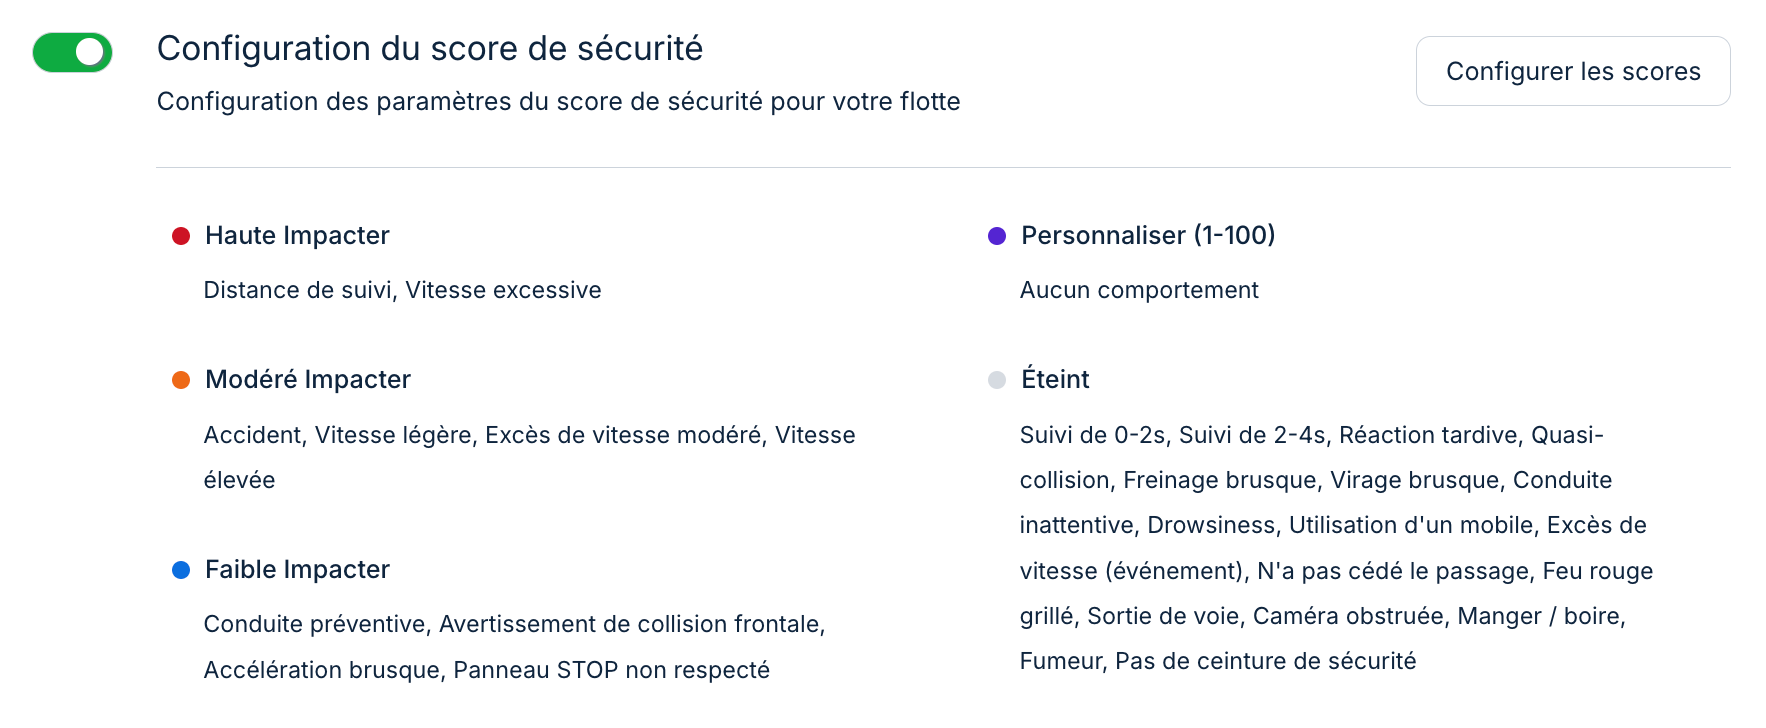Click the orange Modéré Impacter indicator dot

181,379
